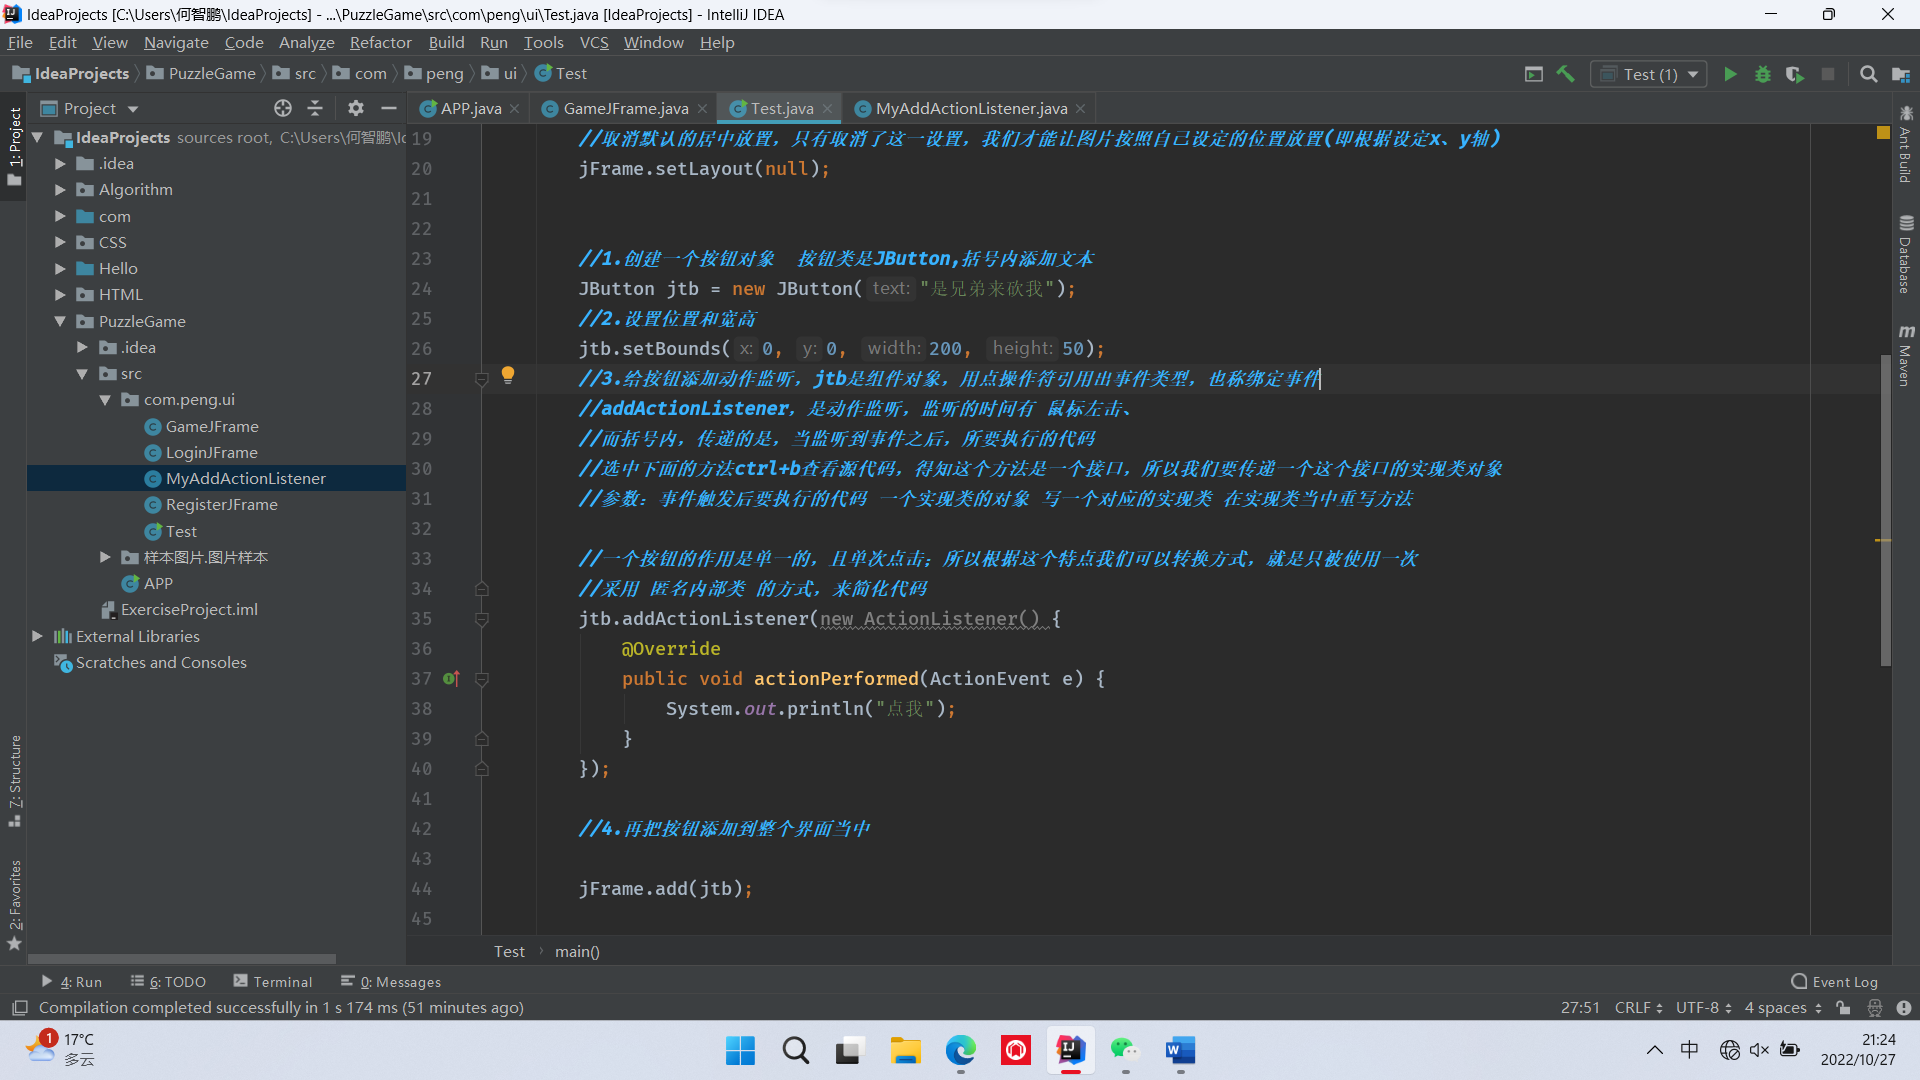Click locate-in-project crosshair icon
Image resolution: width=1920 pixels, height=1080 pixels.
[283, 108]
